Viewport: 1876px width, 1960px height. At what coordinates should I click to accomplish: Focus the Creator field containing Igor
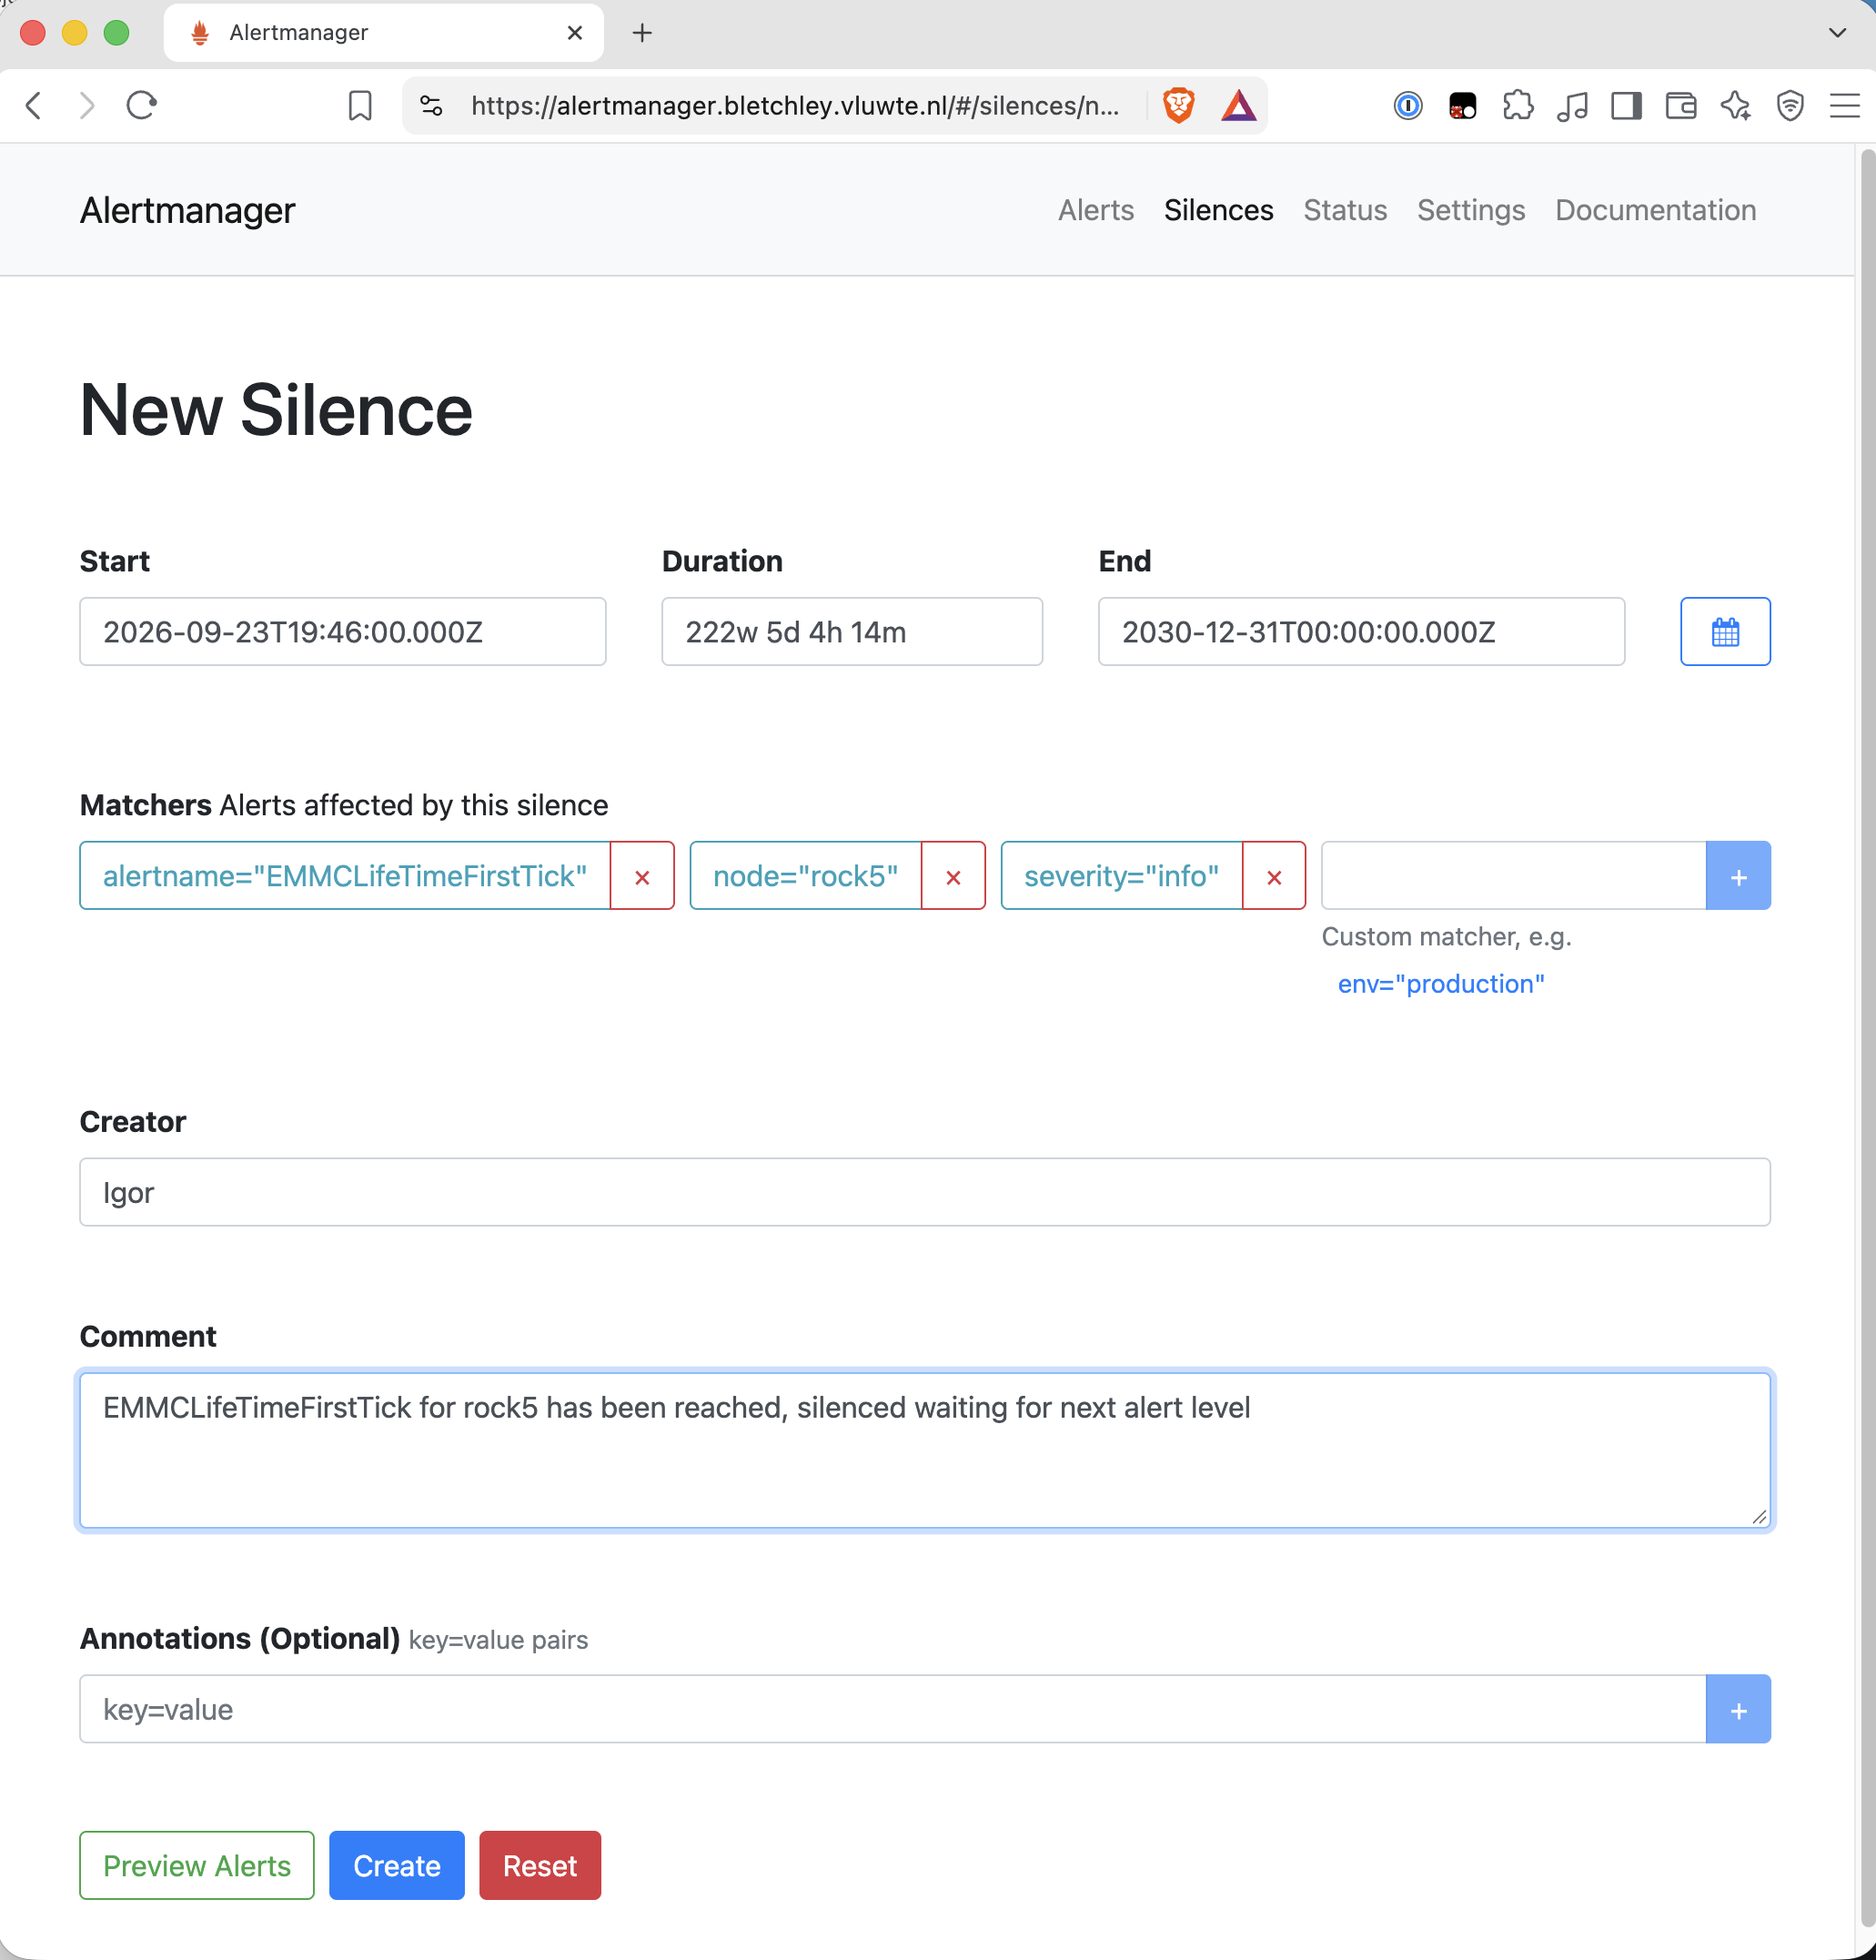tap(925, 1192)
